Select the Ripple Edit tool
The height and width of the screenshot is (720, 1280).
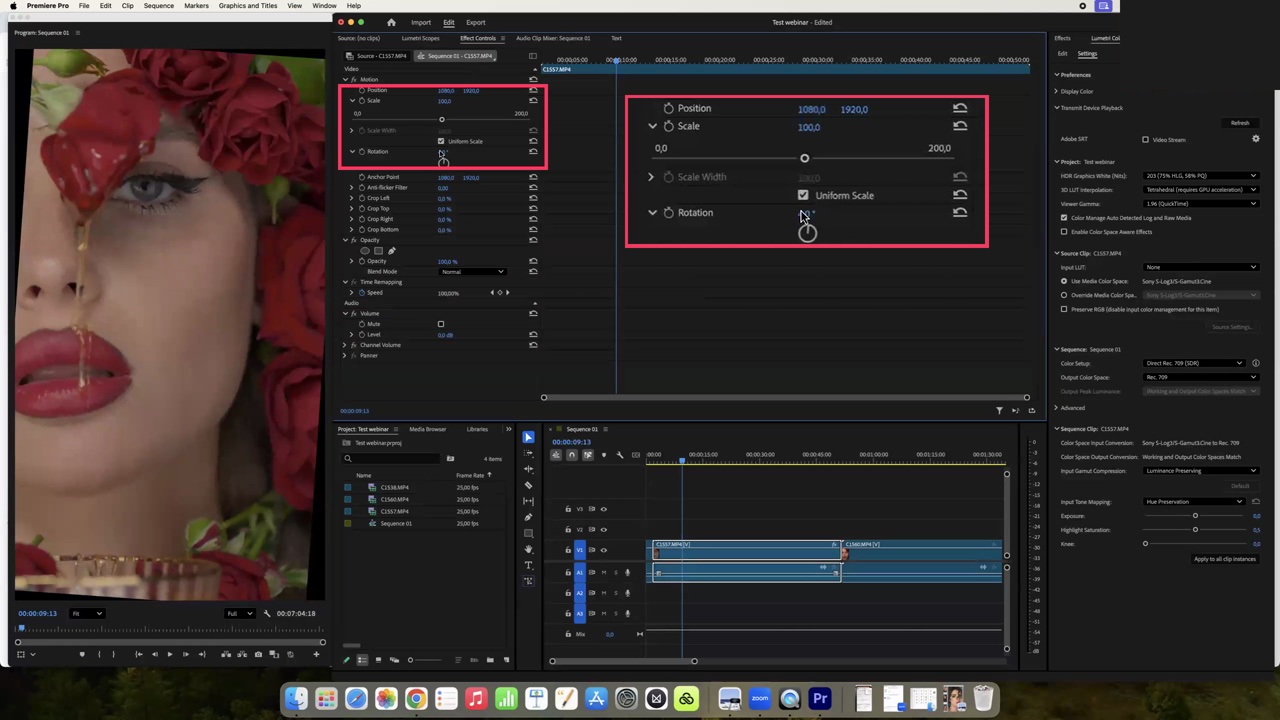coord(528,469)
